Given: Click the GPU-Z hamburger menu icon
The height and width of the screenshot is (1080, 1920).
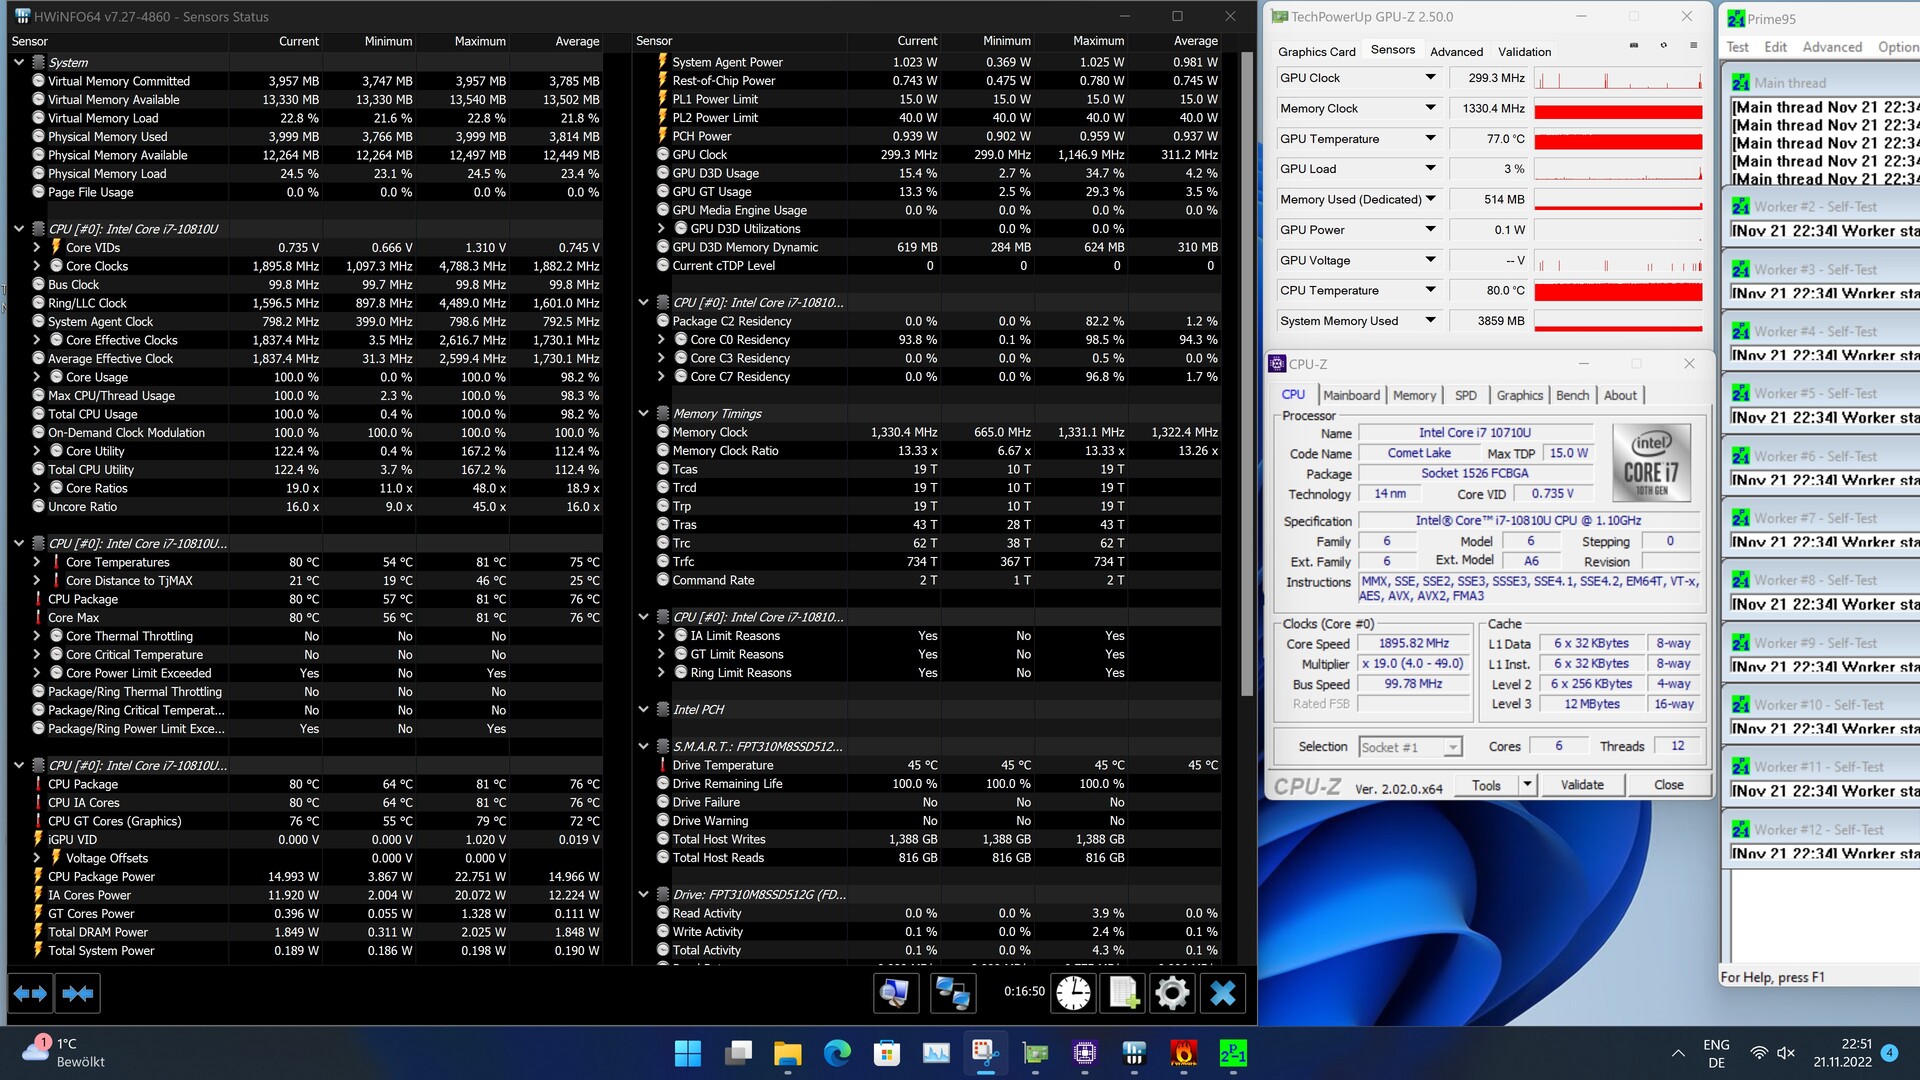Looking at the screenshot, I should [x=1693, y=46].
